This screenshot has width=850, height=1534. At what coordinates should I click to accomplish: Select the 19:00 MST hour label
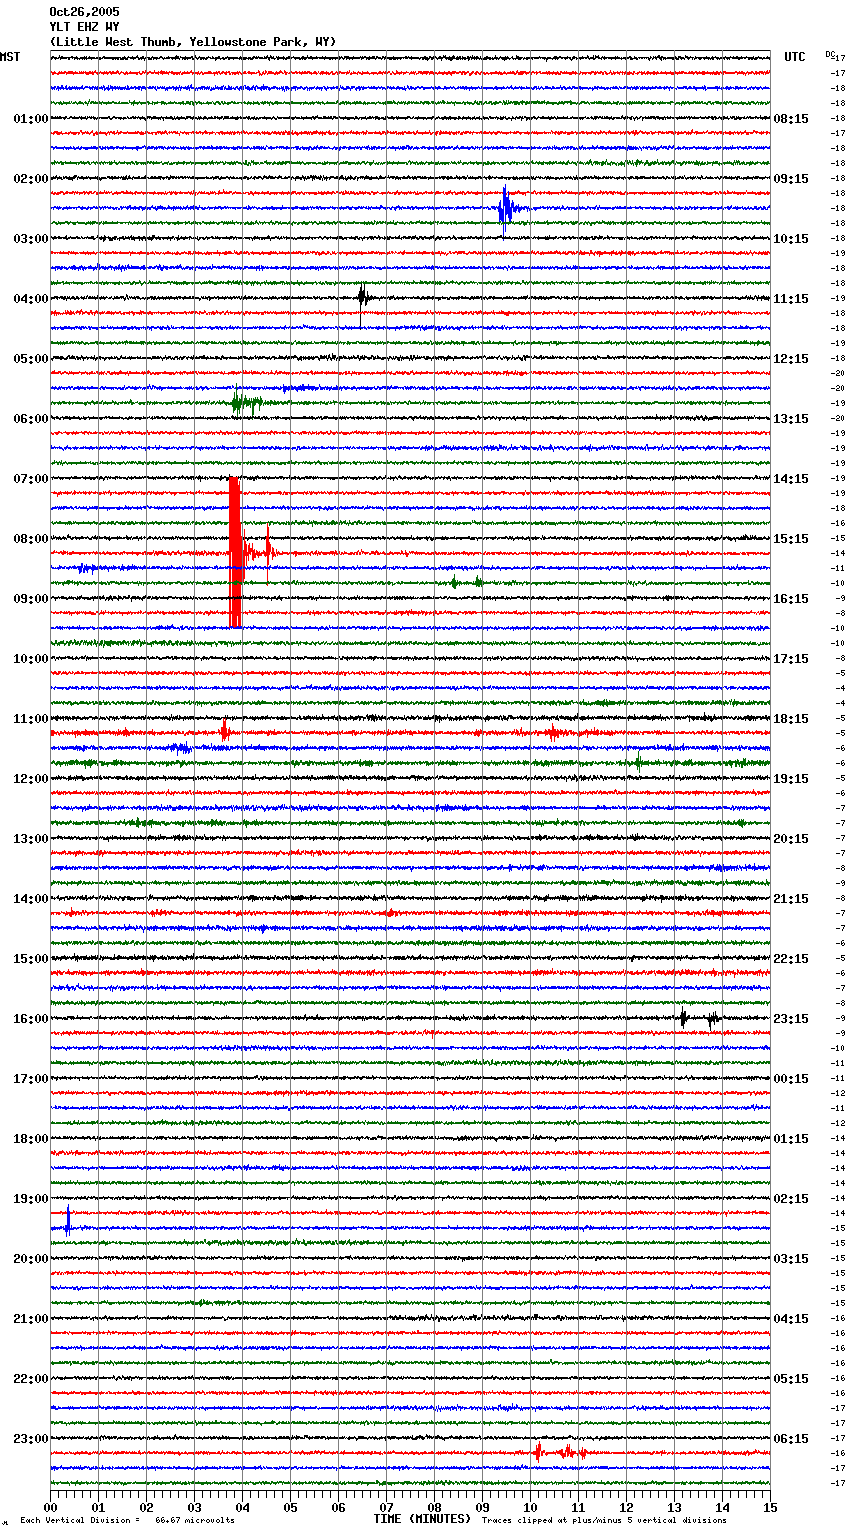tap(30, 1199)
